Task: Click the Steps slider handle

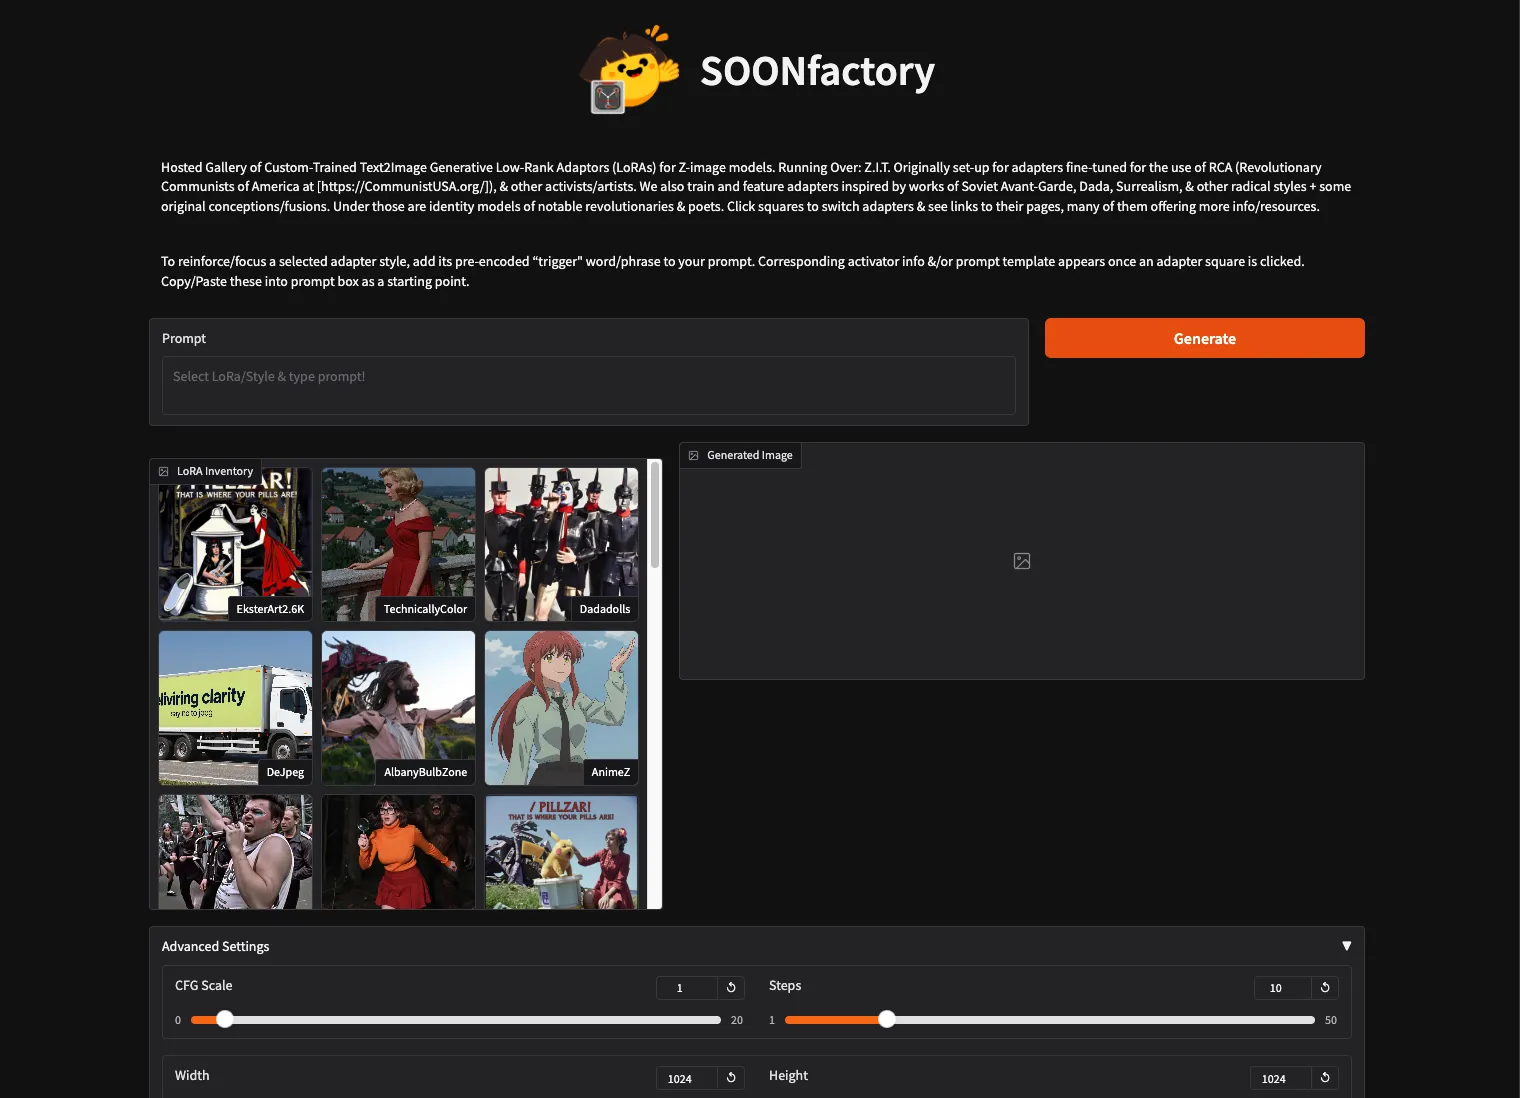Action: coord(887,1019)
